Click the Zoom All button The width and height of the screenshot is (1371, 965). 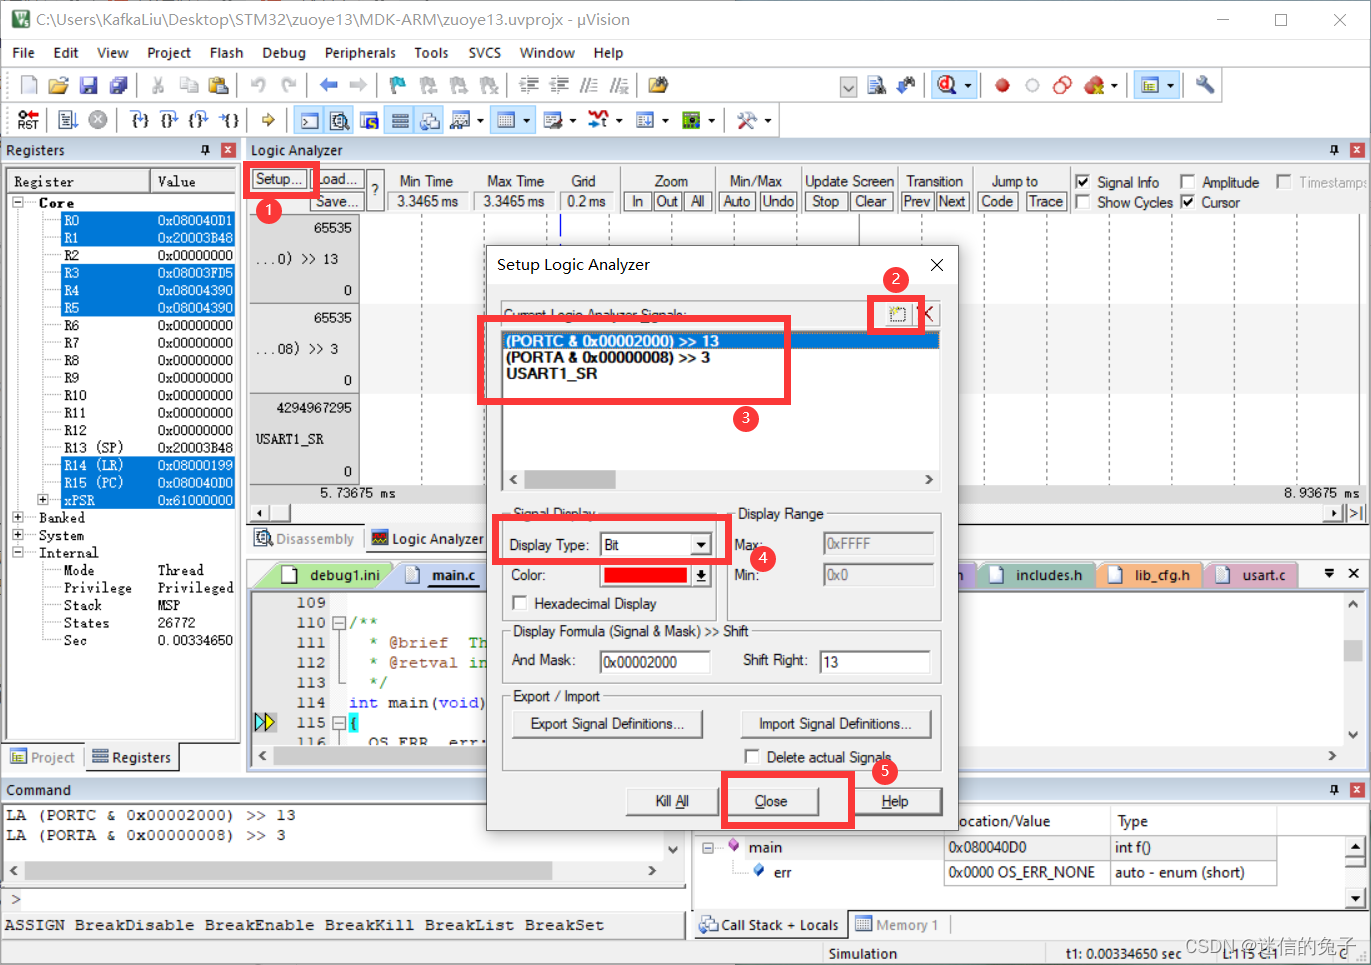pos(698,201)
